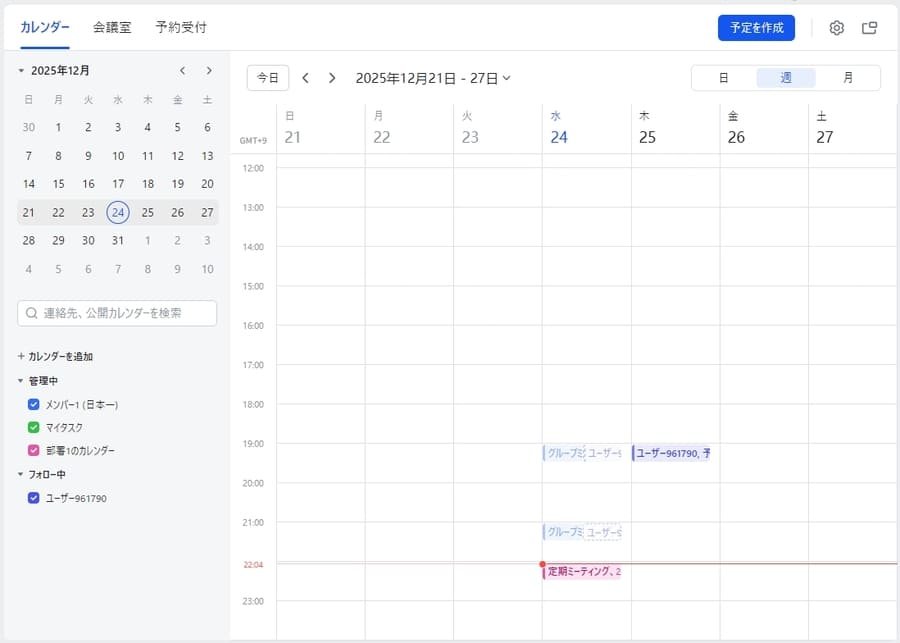The image size is (900, 643).
Task: Go to previous week with the left arrow
Action: 306,77
